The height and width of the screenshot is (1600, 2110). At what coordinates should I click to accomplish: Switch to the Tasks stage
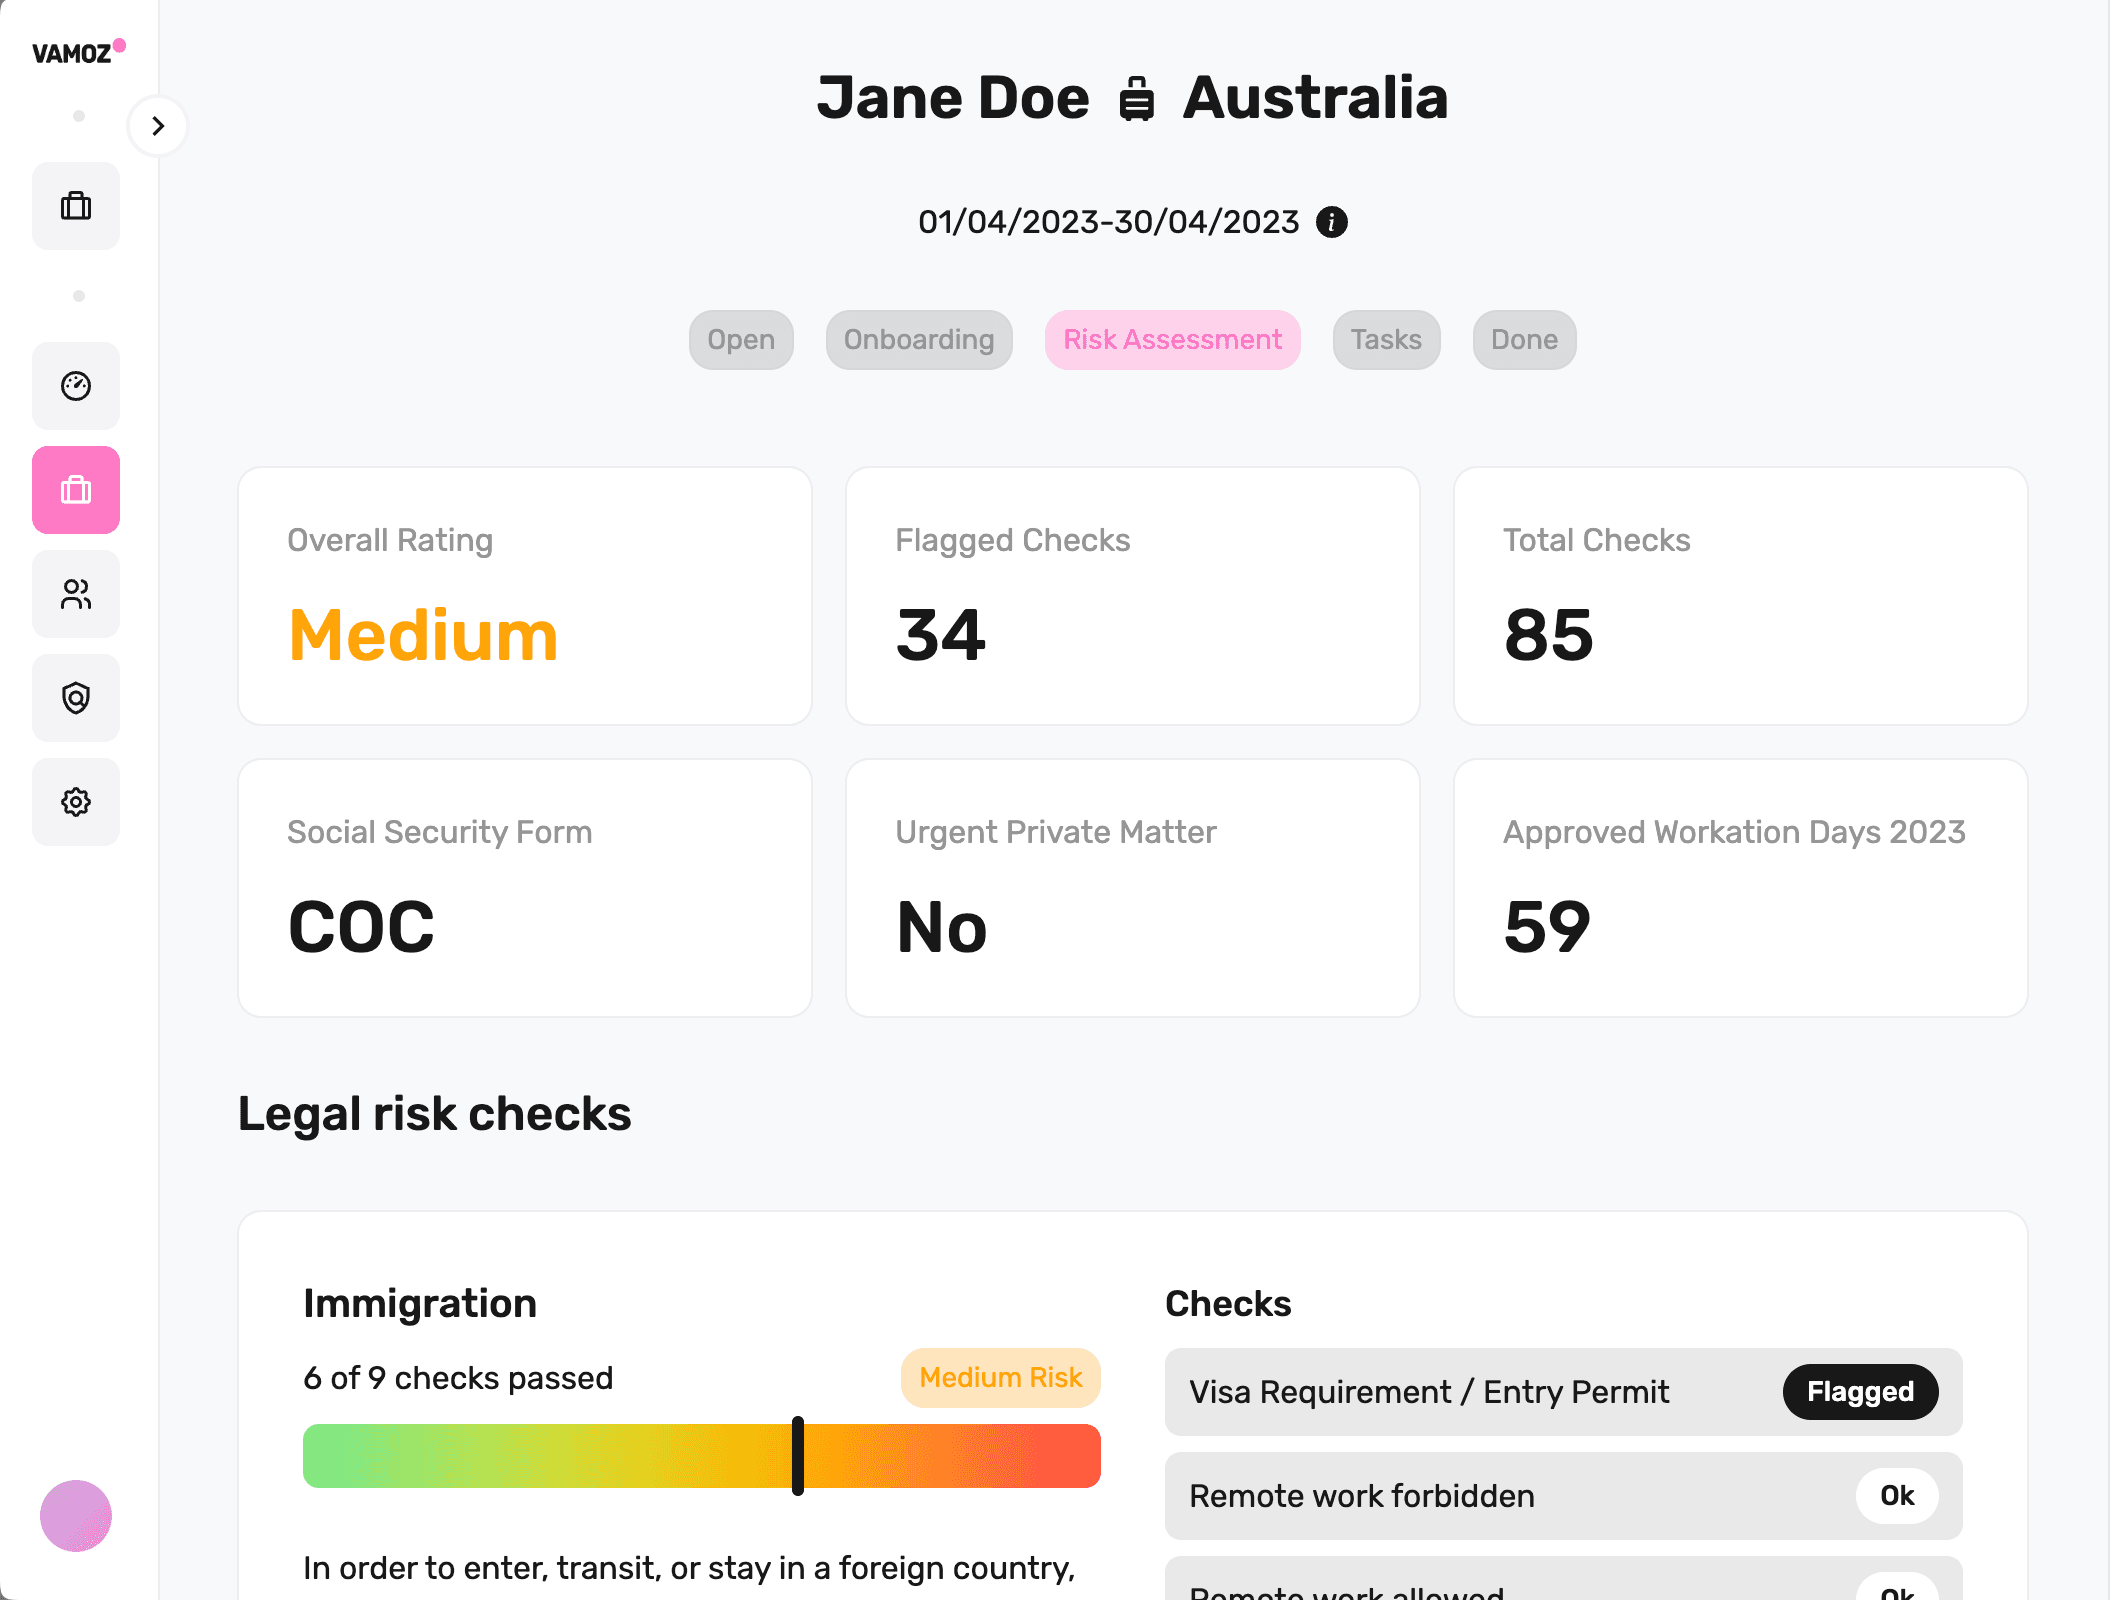(1386, 340)
